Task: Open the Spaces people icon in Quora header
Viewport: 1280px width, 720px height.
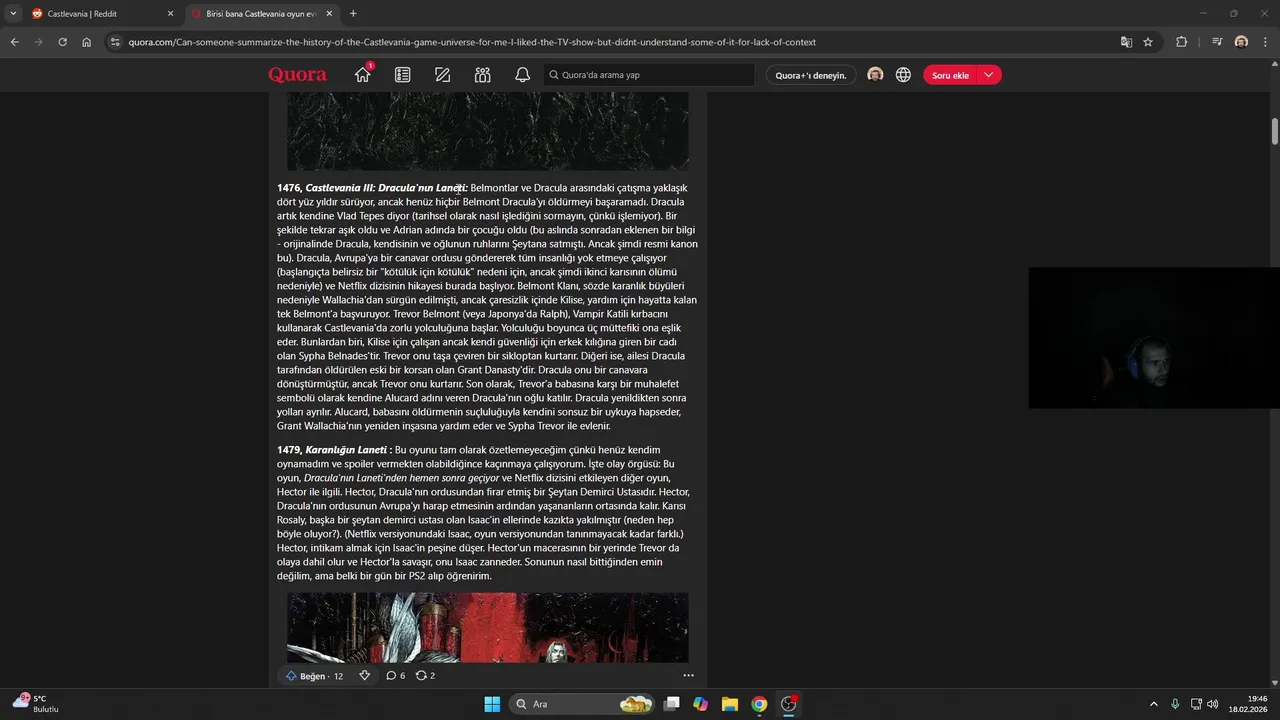Action: [x=482, y=75]
